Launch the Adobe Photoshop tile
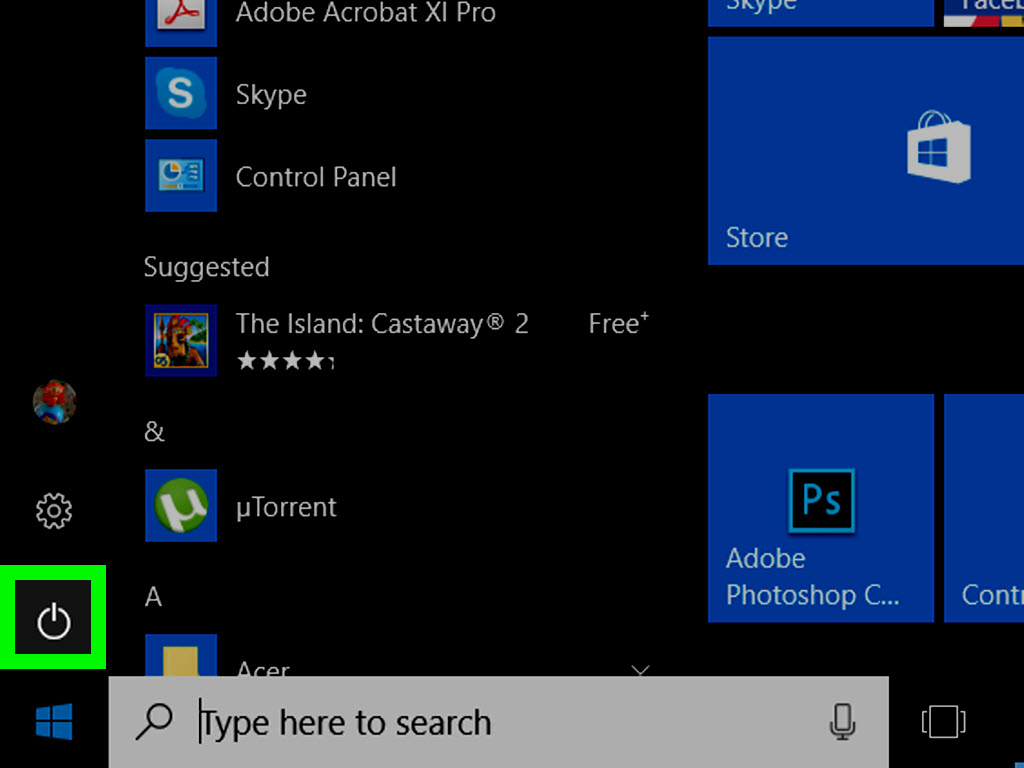Viewport: 1024px width, 768px height. (x=821, y=508)
